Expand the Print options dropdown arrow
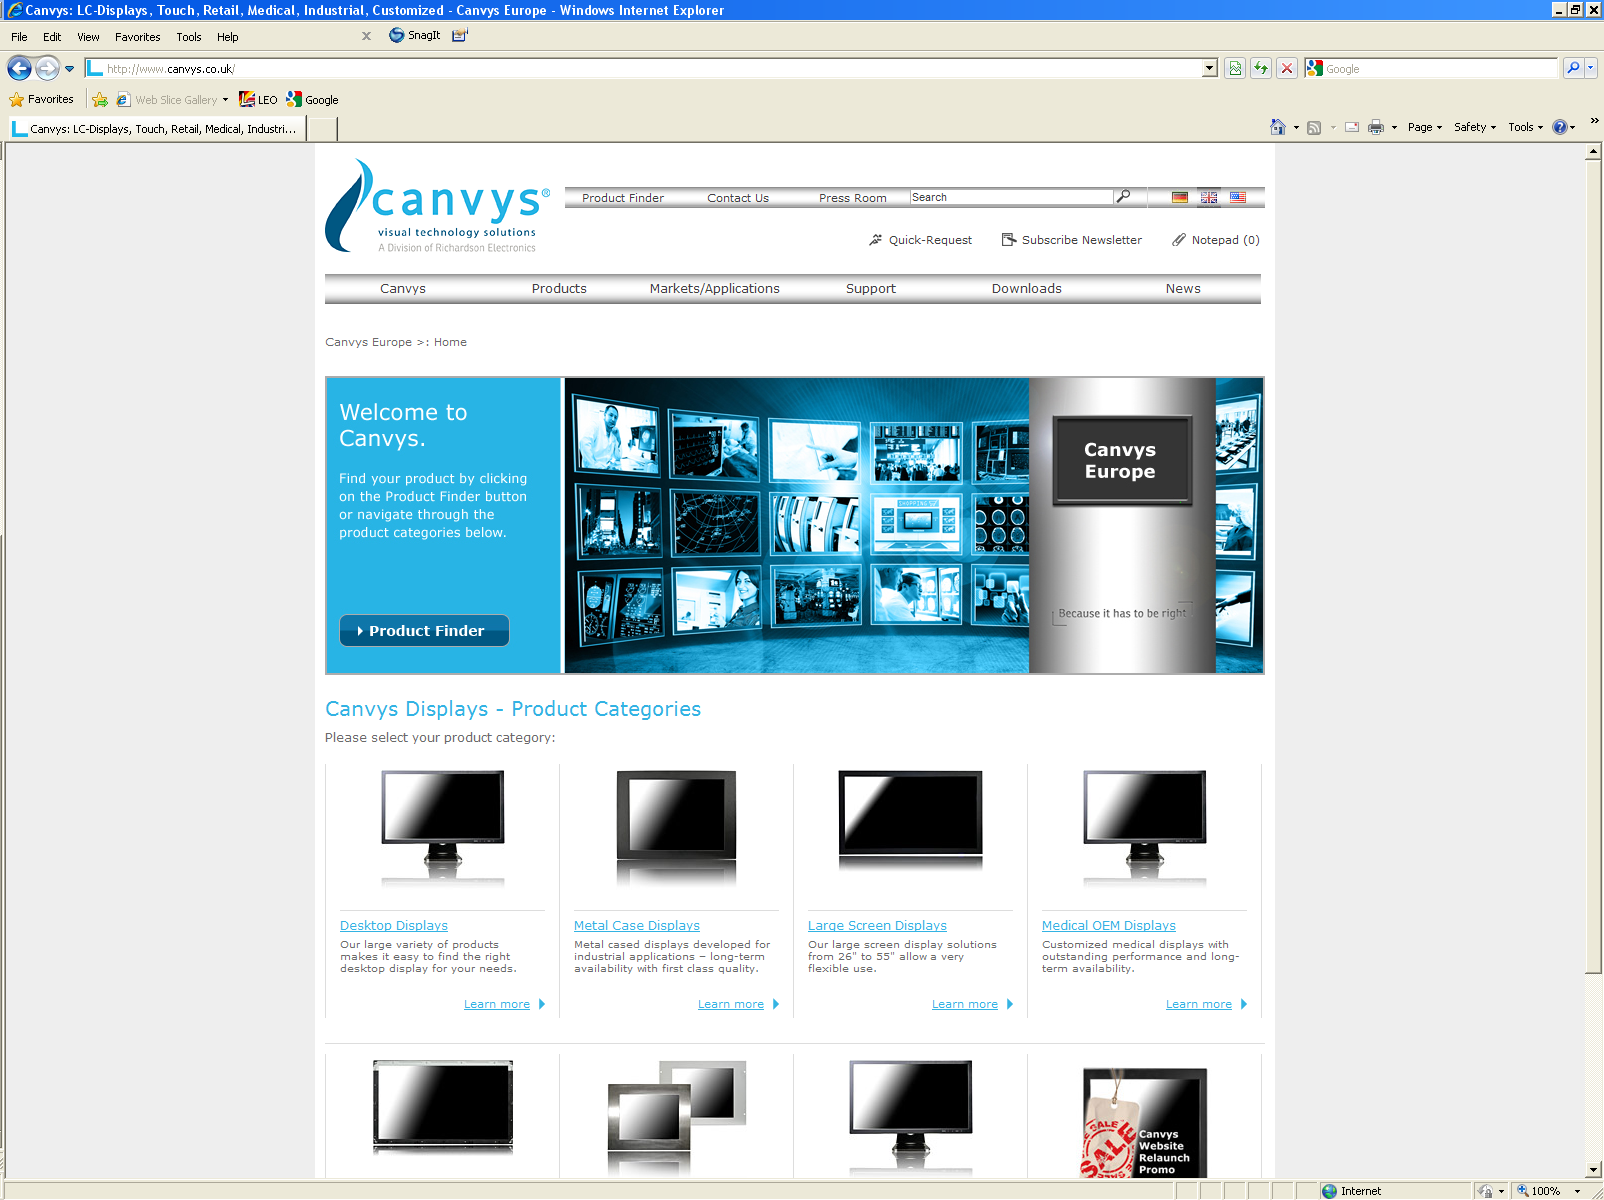1604x1200 pixels. click(x=1394, y=128)
